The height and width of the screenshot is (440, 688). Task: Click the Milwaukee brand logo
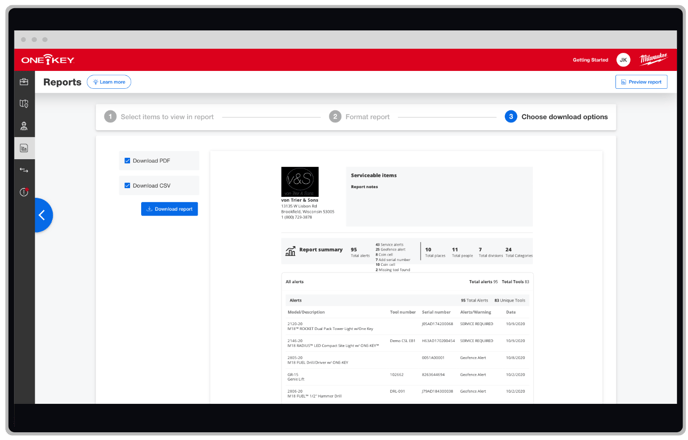pyautogui.click(x=653, y=59)
